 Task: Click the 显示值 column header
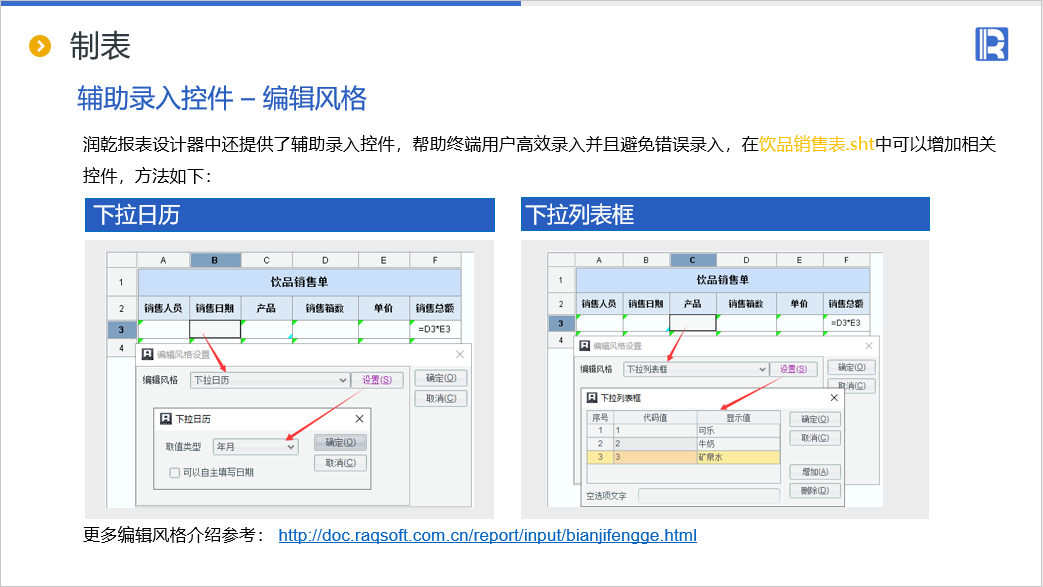point(738,418)
